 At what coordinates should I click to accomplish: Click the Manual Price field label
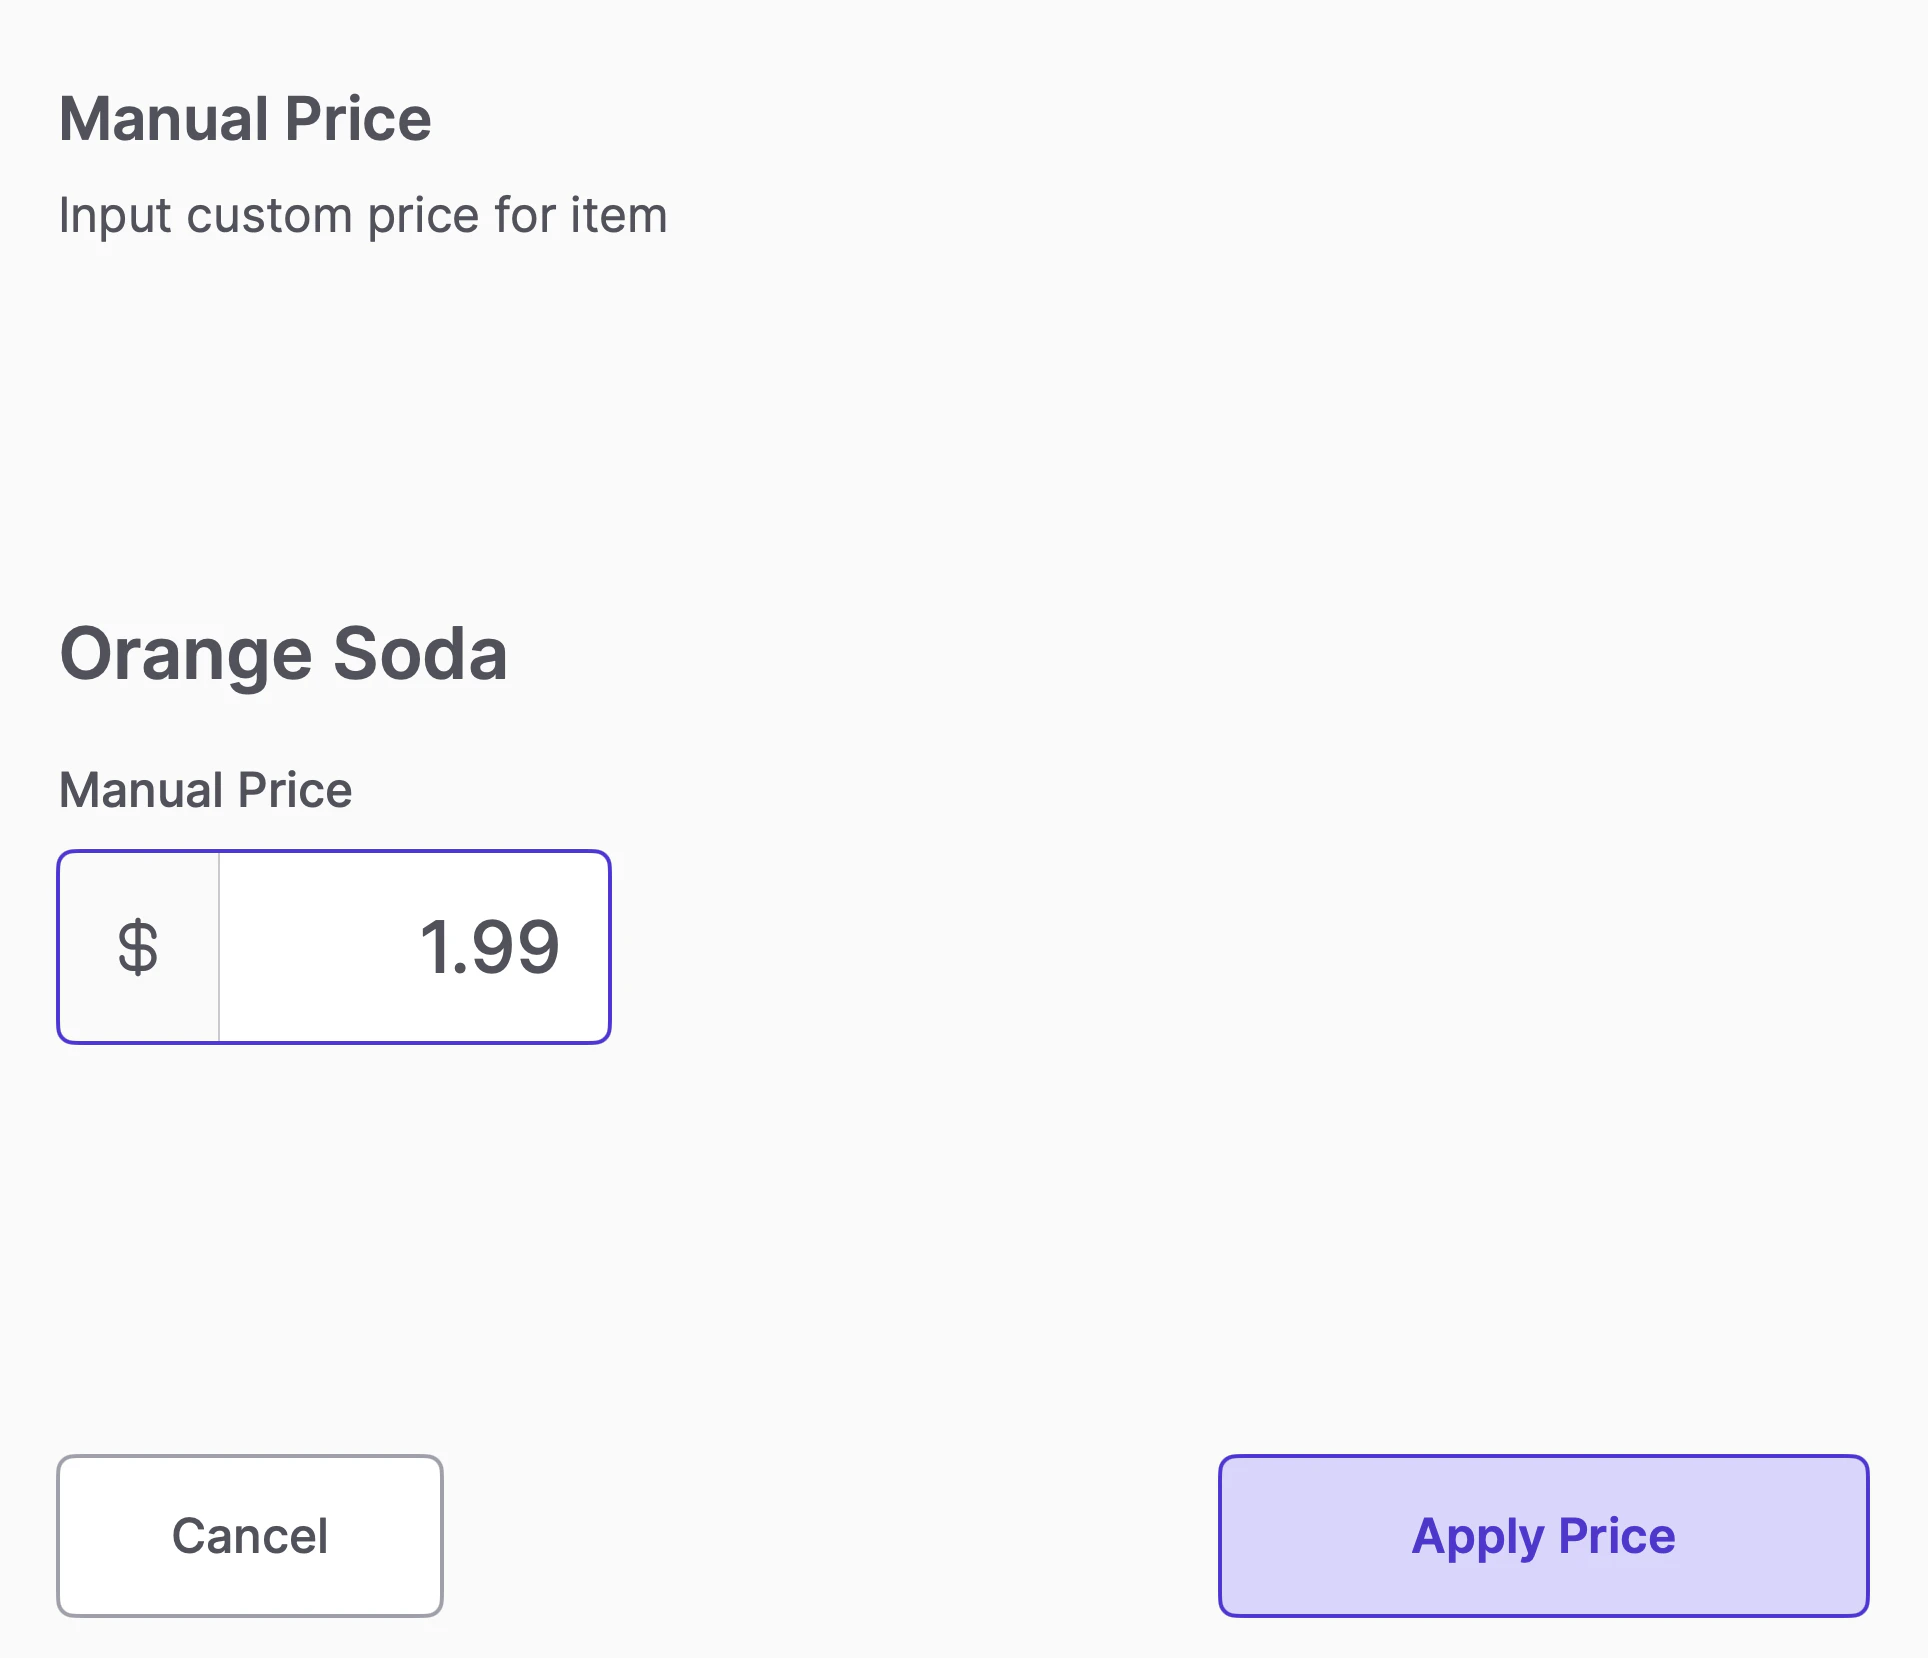[x=205, y=790]
